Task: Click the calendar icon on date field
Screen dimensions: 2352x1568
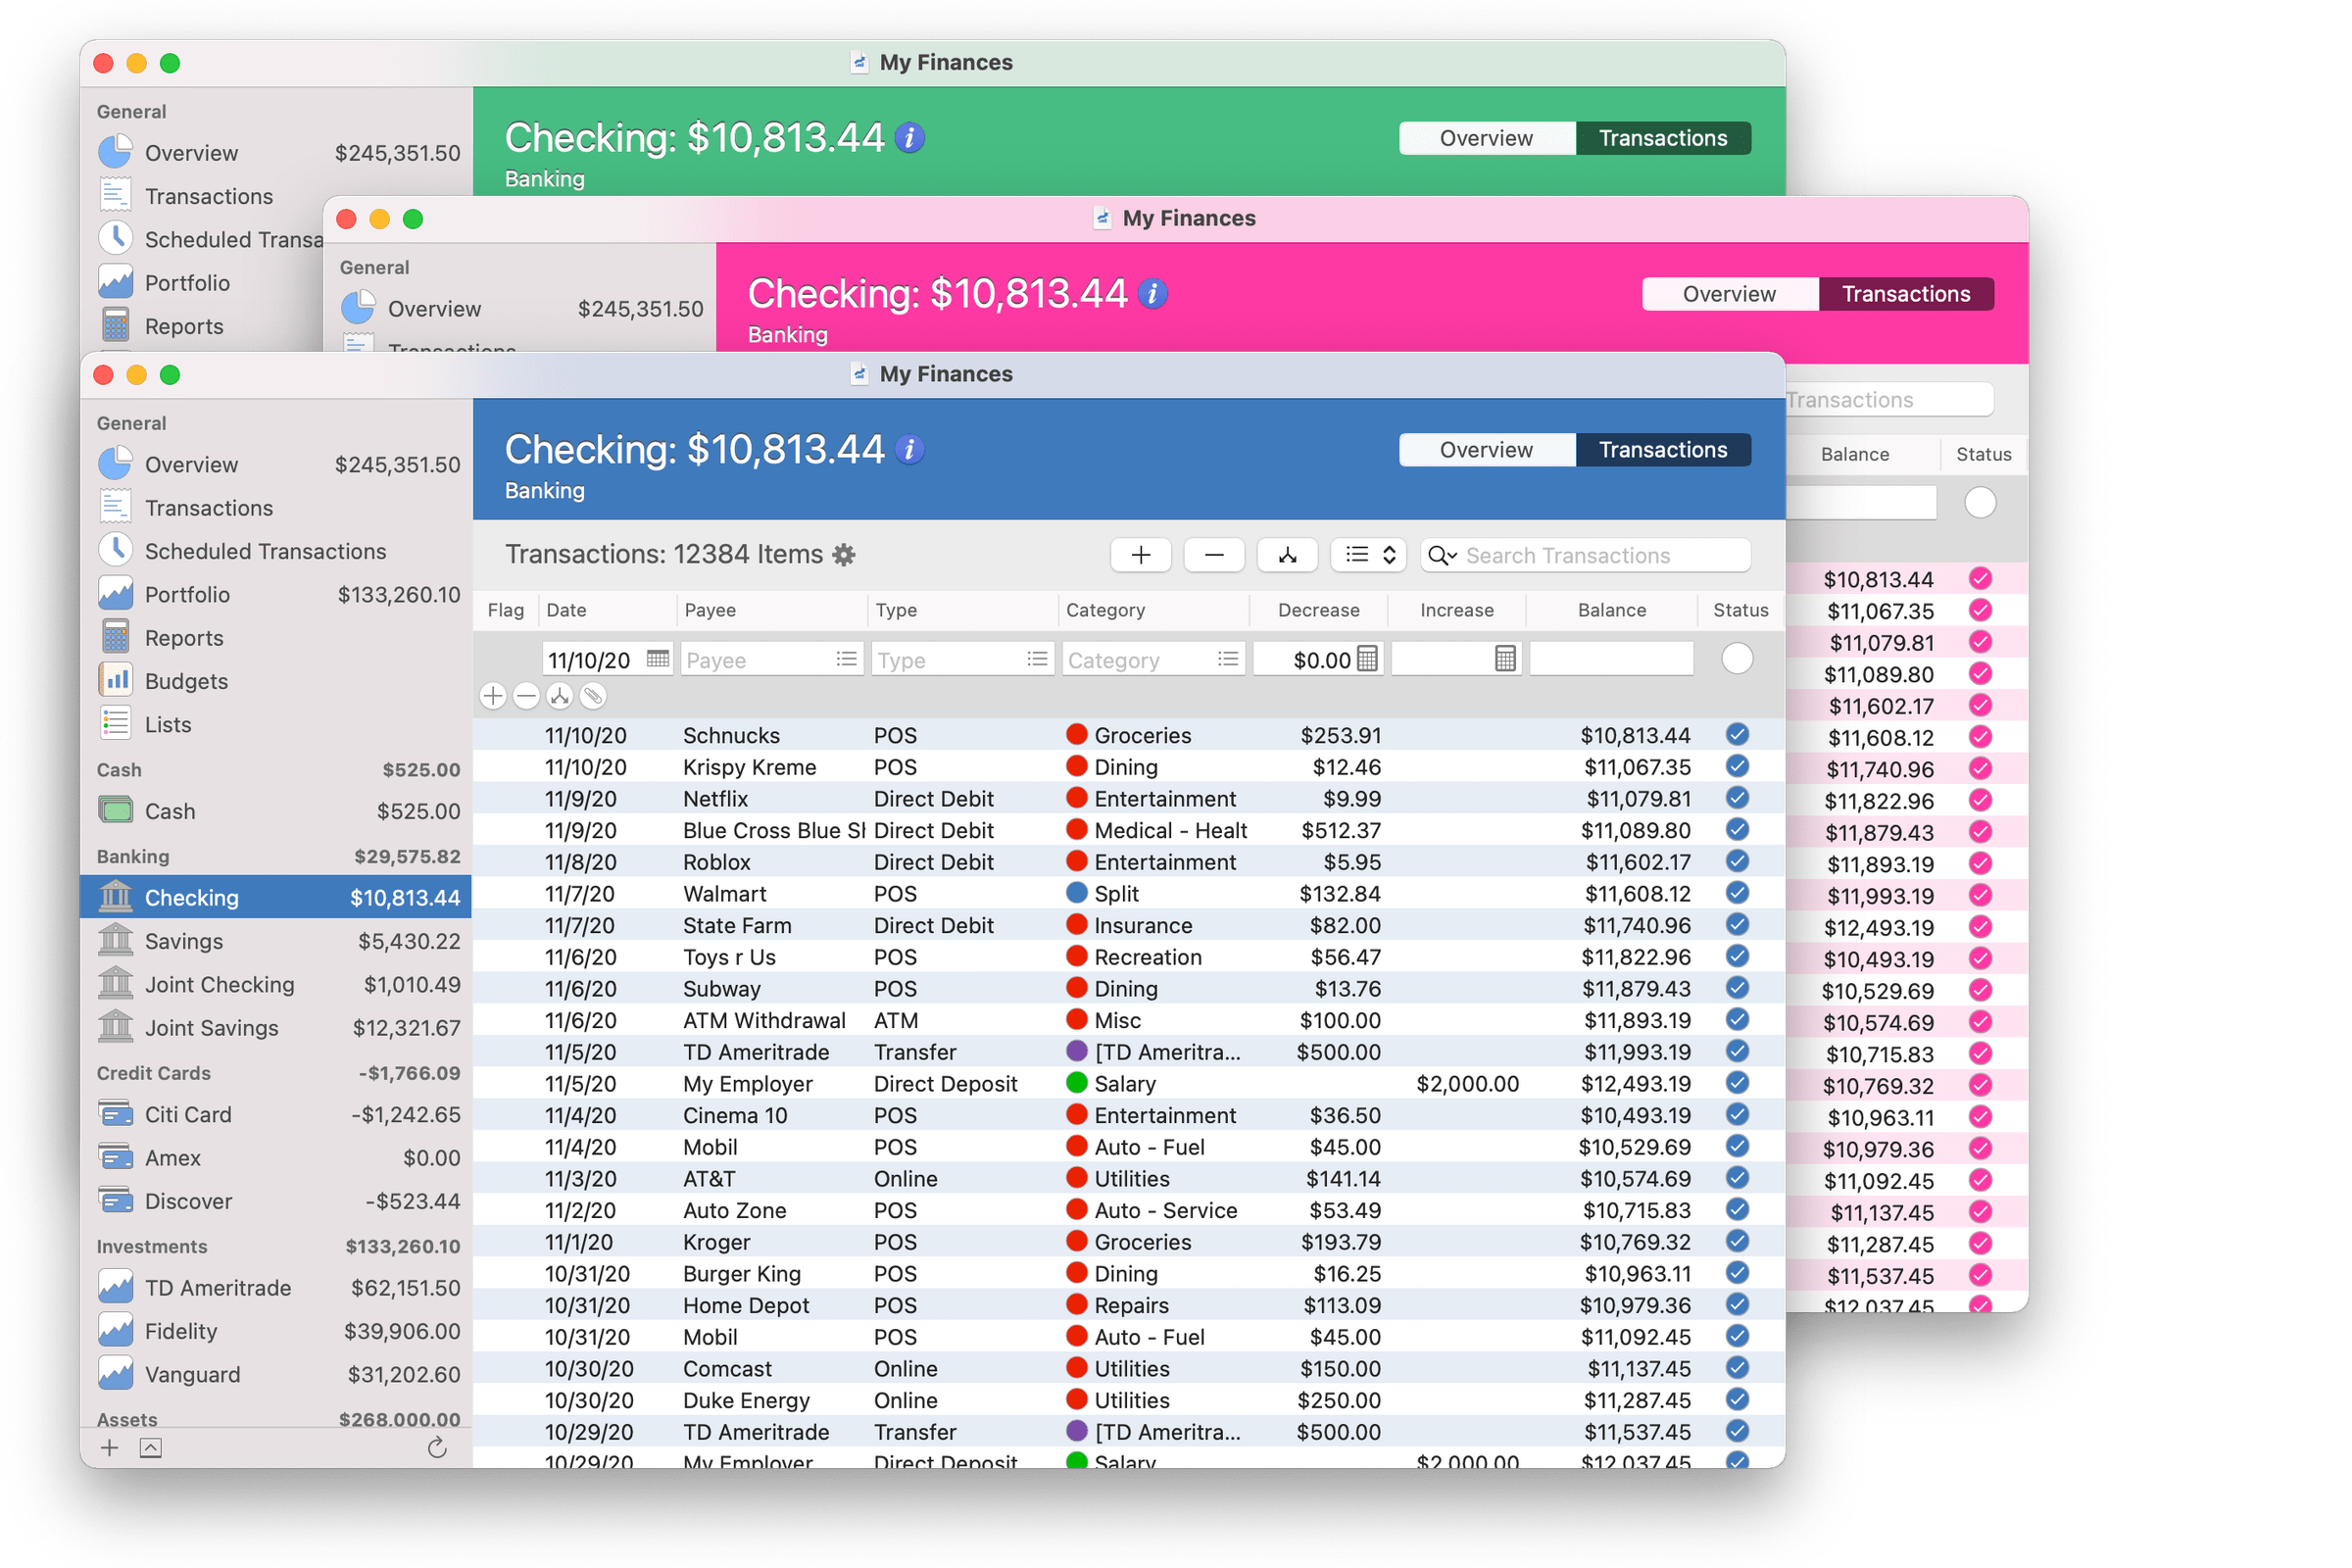Action: point(655,658)
